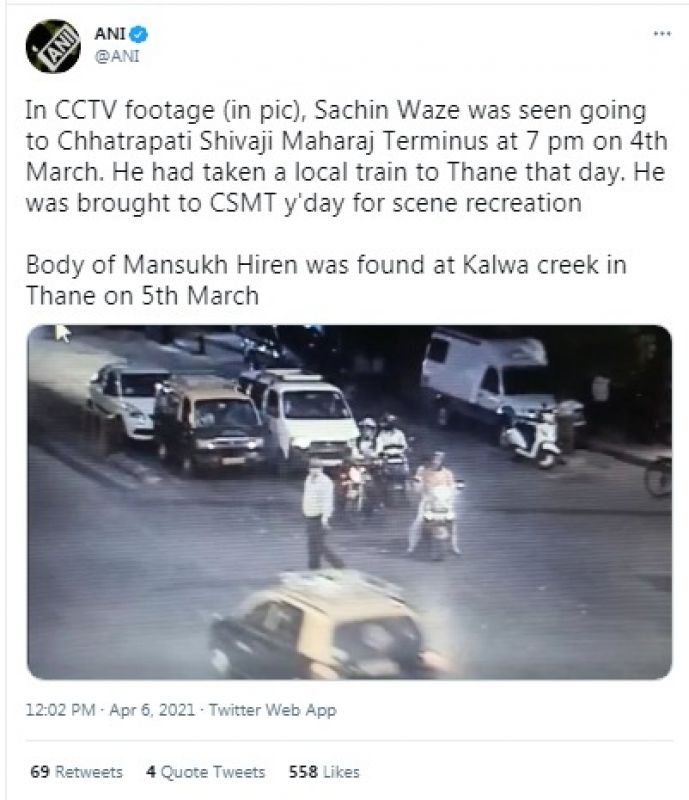Click the yellow taxi in the CCTV image
Screen dimensions: 689x800
point(321,627)
